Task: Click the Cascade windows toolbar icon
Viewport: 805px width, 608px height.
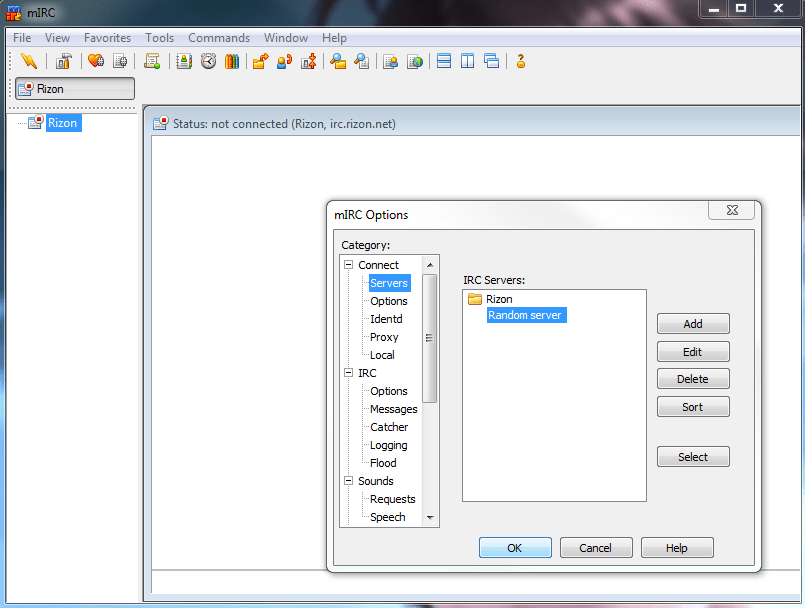Action: (x=491, y=61)
